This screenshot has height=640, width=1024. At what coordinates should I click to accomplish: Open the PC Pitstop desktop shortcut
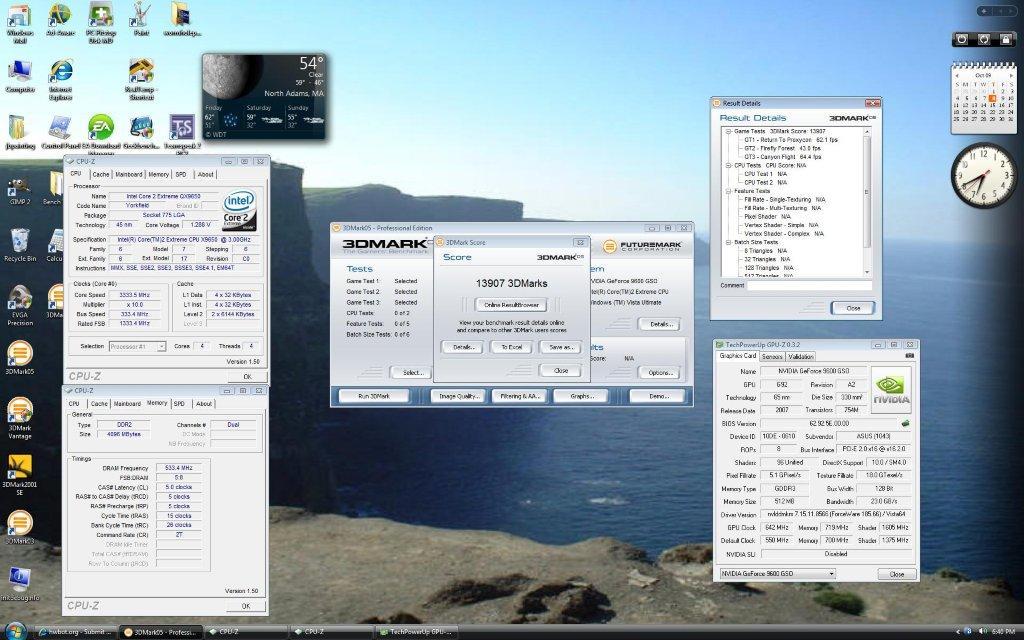pos(101,23)
